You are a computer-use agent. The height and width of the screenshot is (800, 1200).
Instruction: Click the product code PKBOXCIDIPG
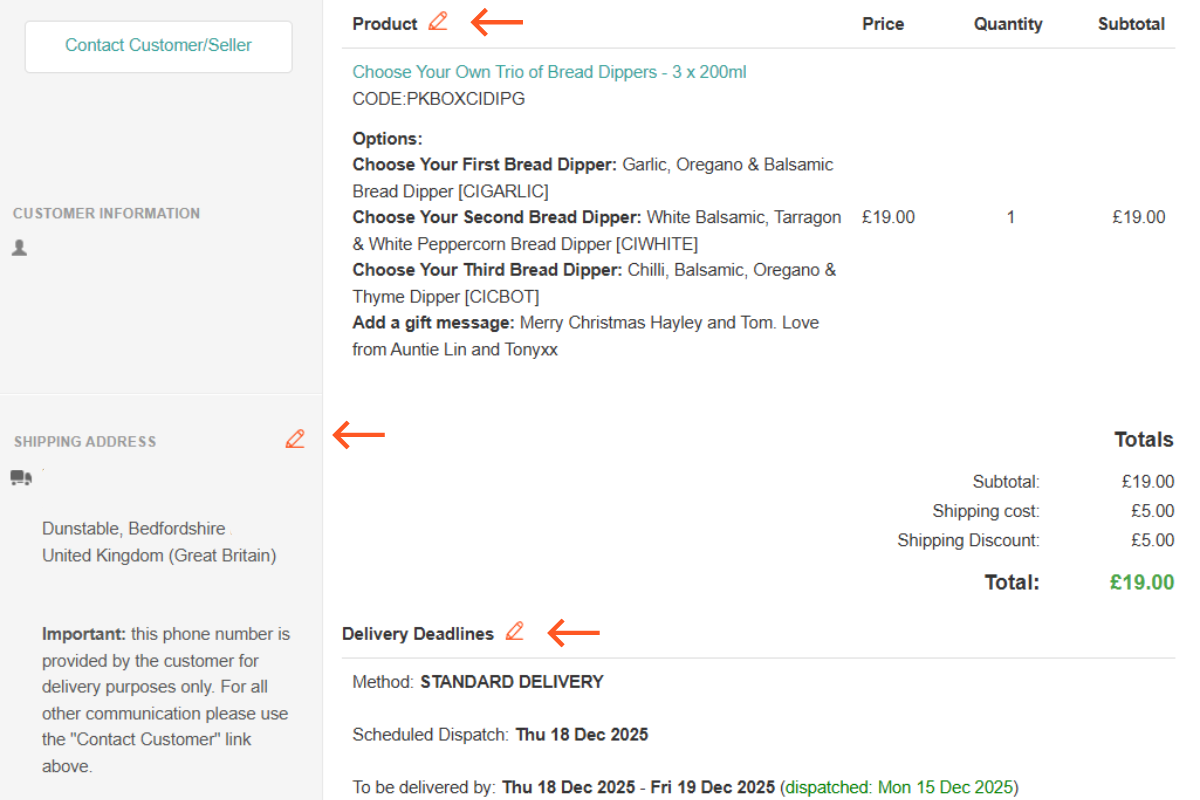[x=439, y=99]
